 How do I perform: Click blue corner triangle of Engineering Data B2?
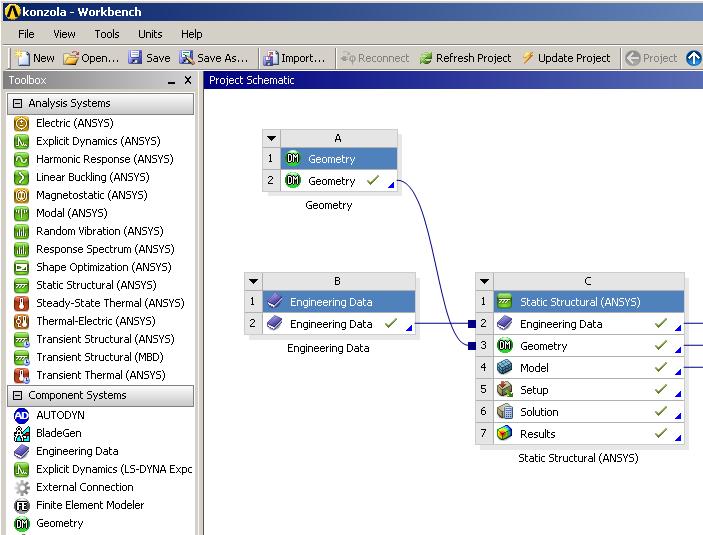[x=409, y=328]
